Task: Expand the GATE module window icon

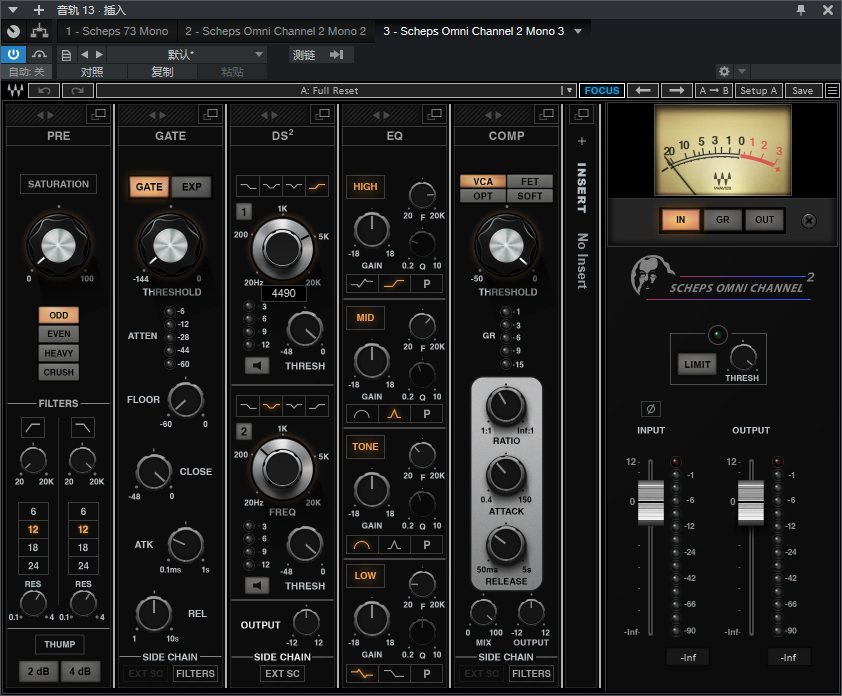Action: (x=210, y=114)
